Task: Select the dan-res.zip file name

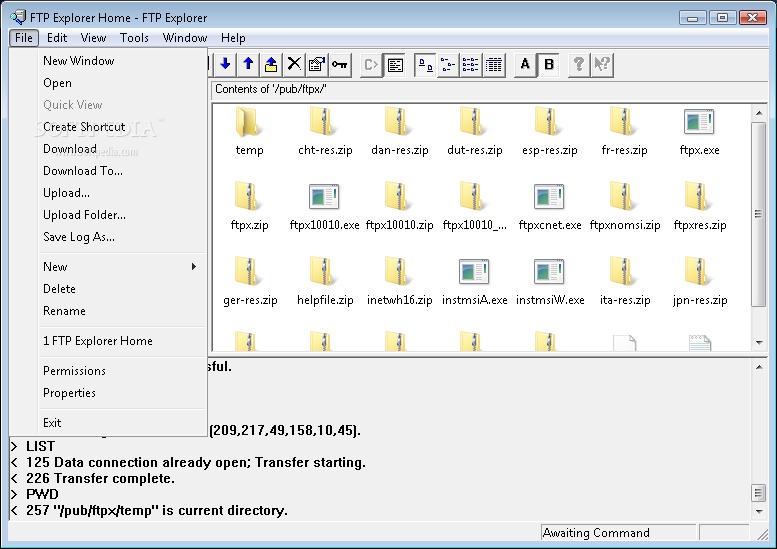Action: coord(399,150)
